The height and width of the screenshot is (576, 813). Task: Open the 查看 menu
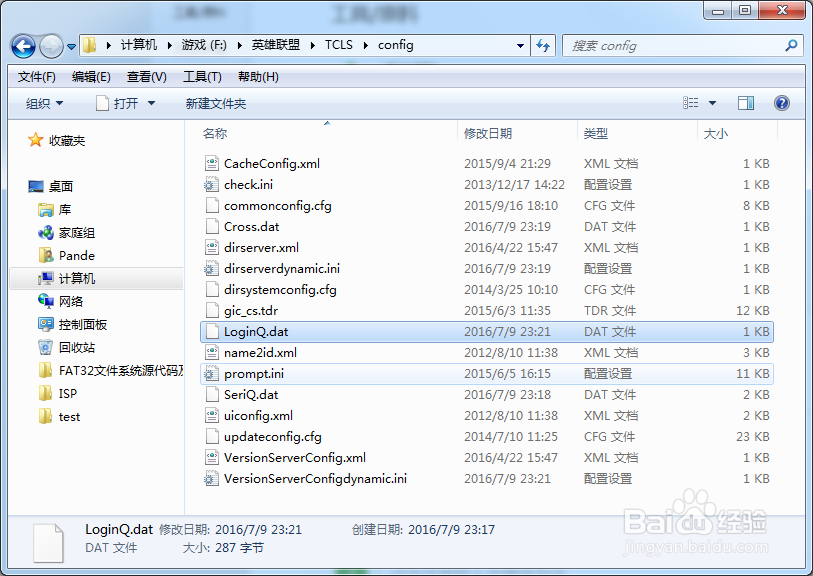144,76
